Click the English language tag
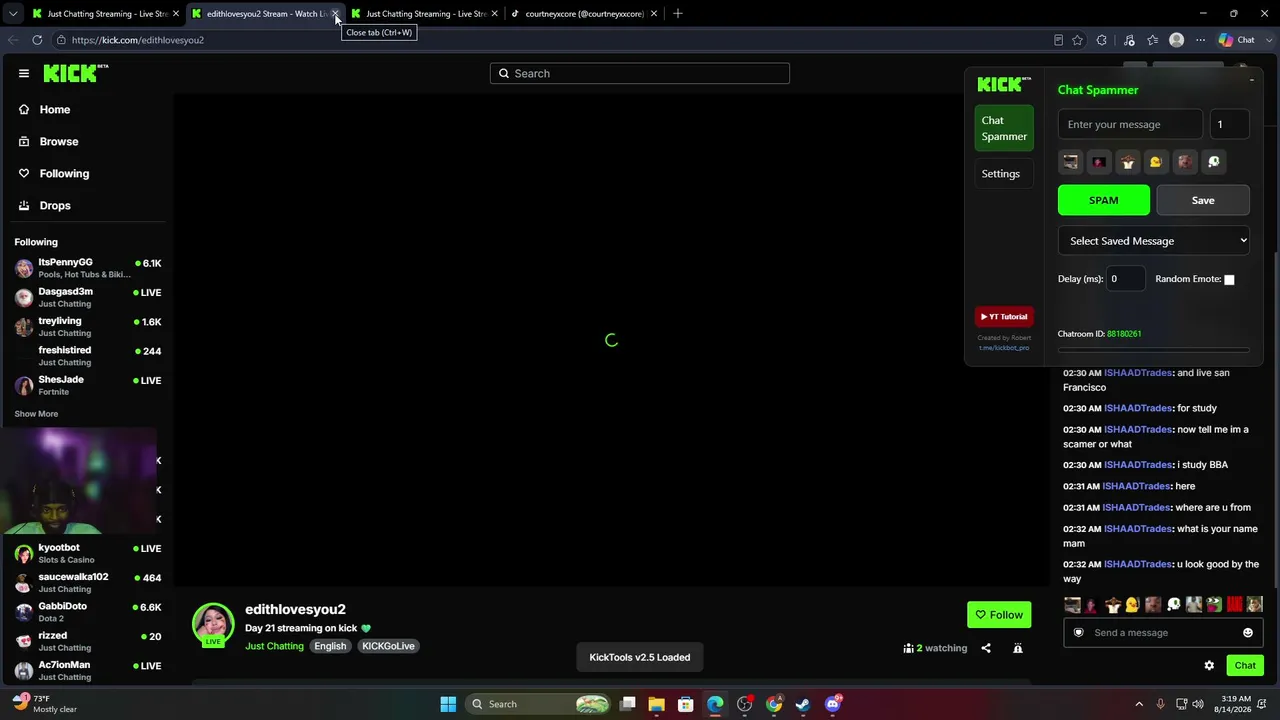Viewport: 1280px width, 720px height. 330,646
